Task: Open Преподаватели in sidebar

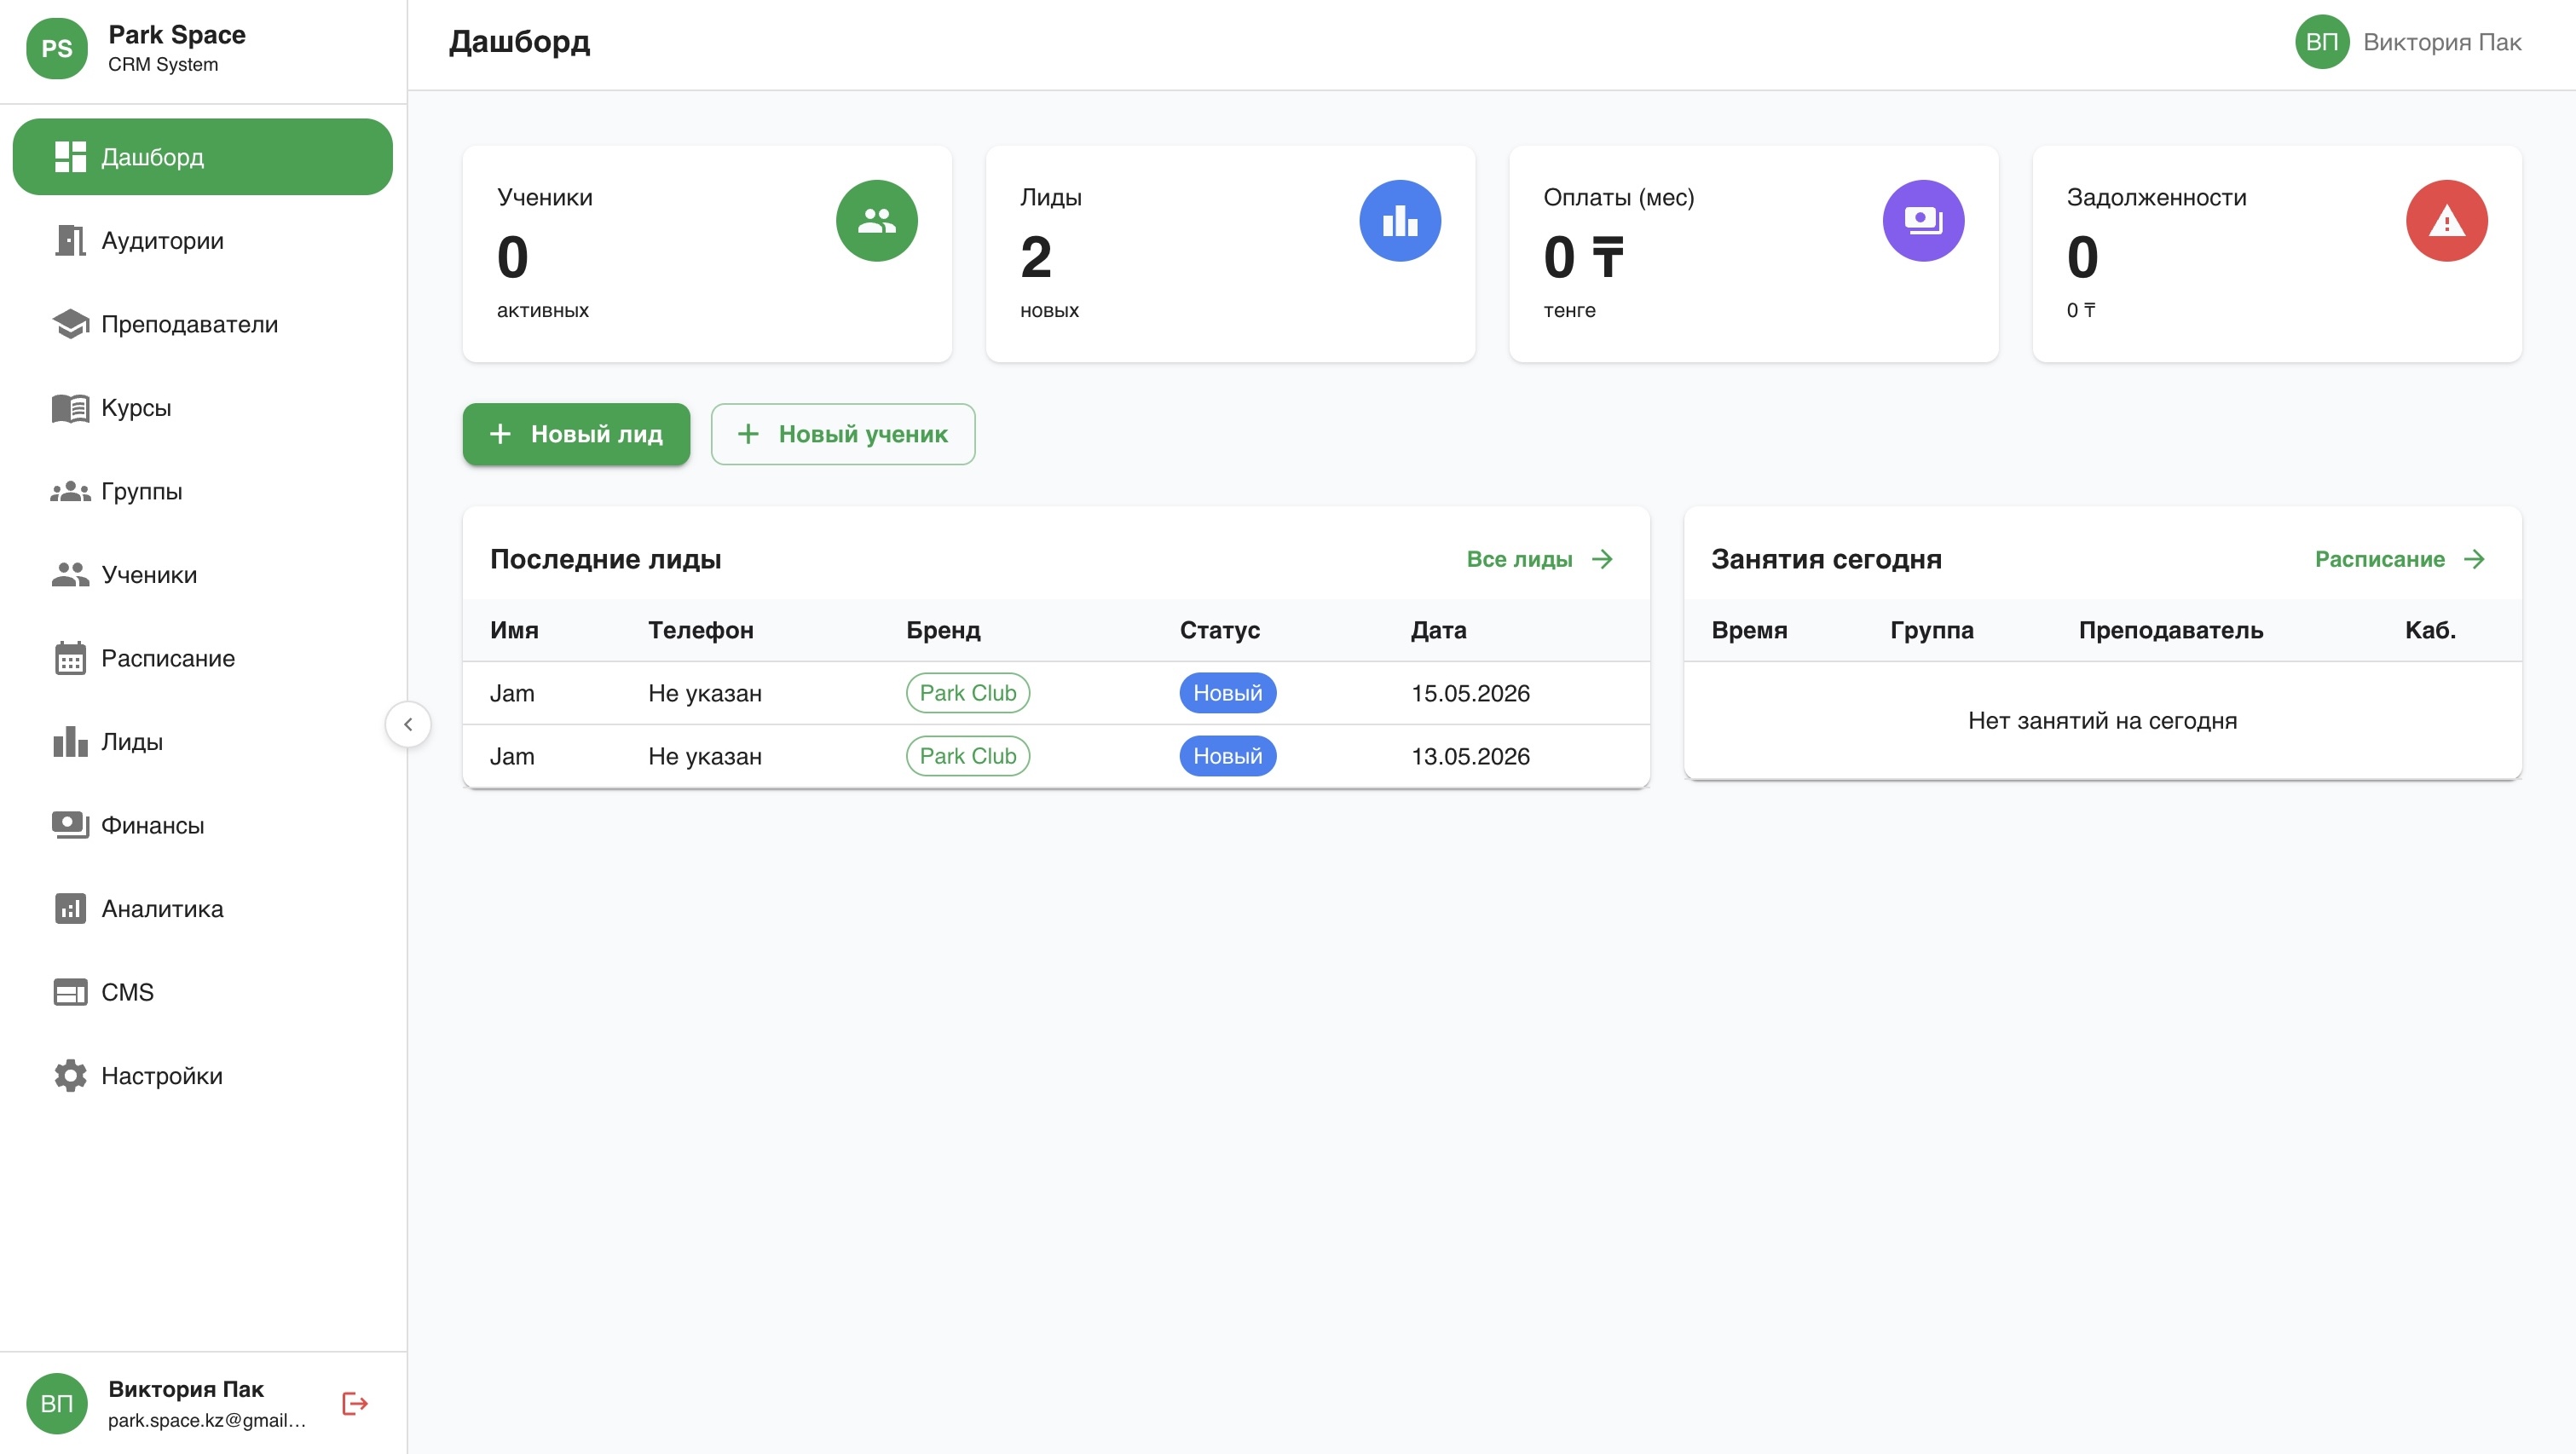Action: 202,324
